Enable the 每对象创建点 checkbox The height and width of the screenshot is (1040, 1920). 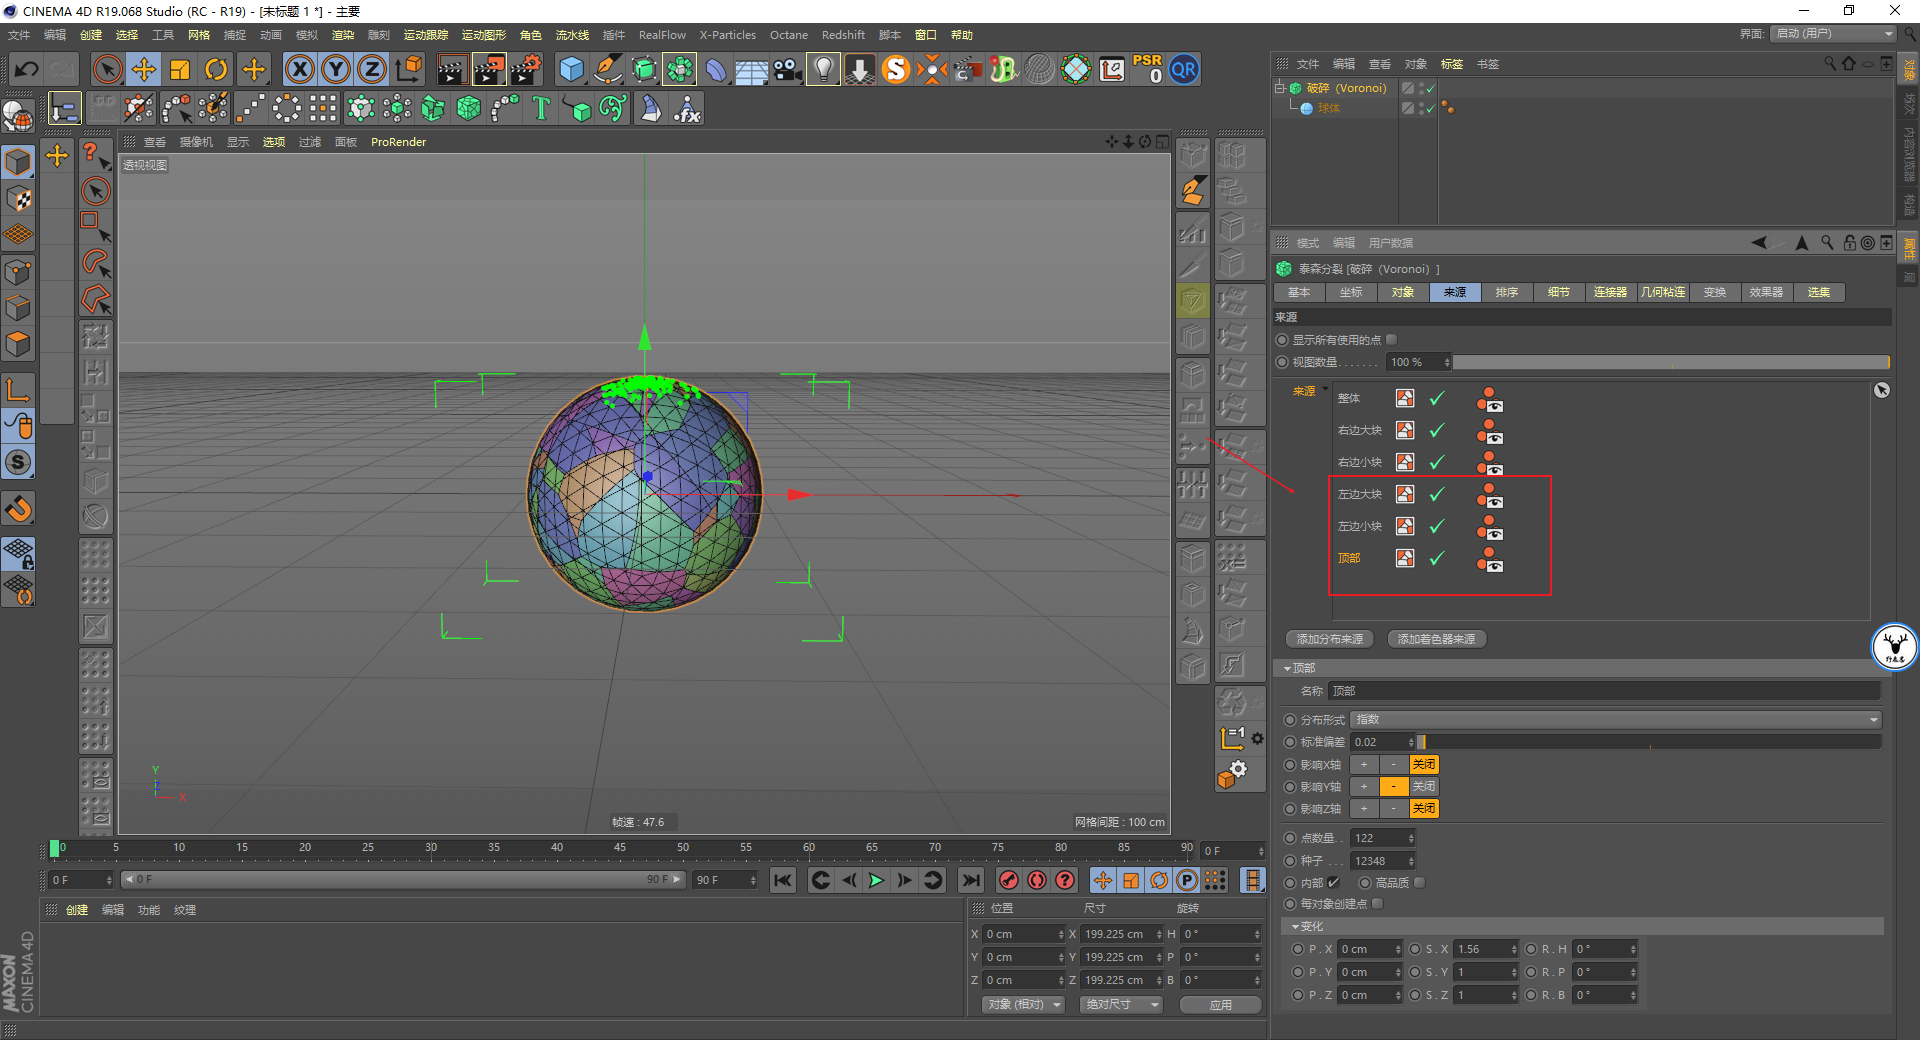1378,904
